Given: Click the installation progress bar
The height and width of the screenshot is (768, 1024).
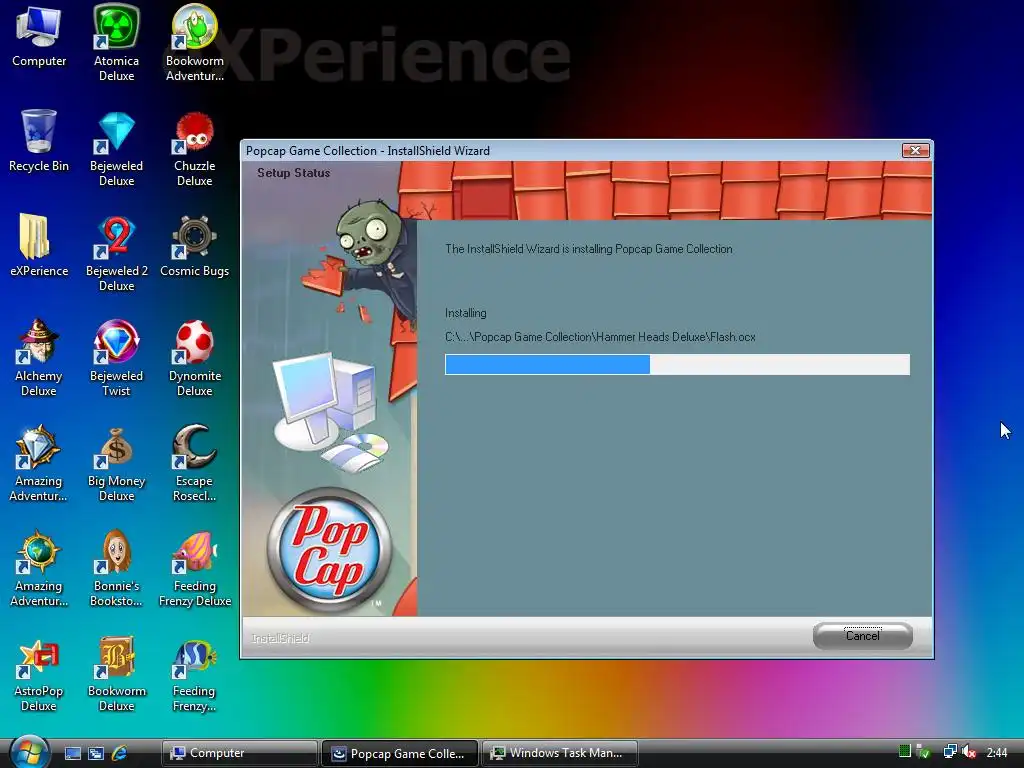Looking at the screenshot, I should coord(677,364).
